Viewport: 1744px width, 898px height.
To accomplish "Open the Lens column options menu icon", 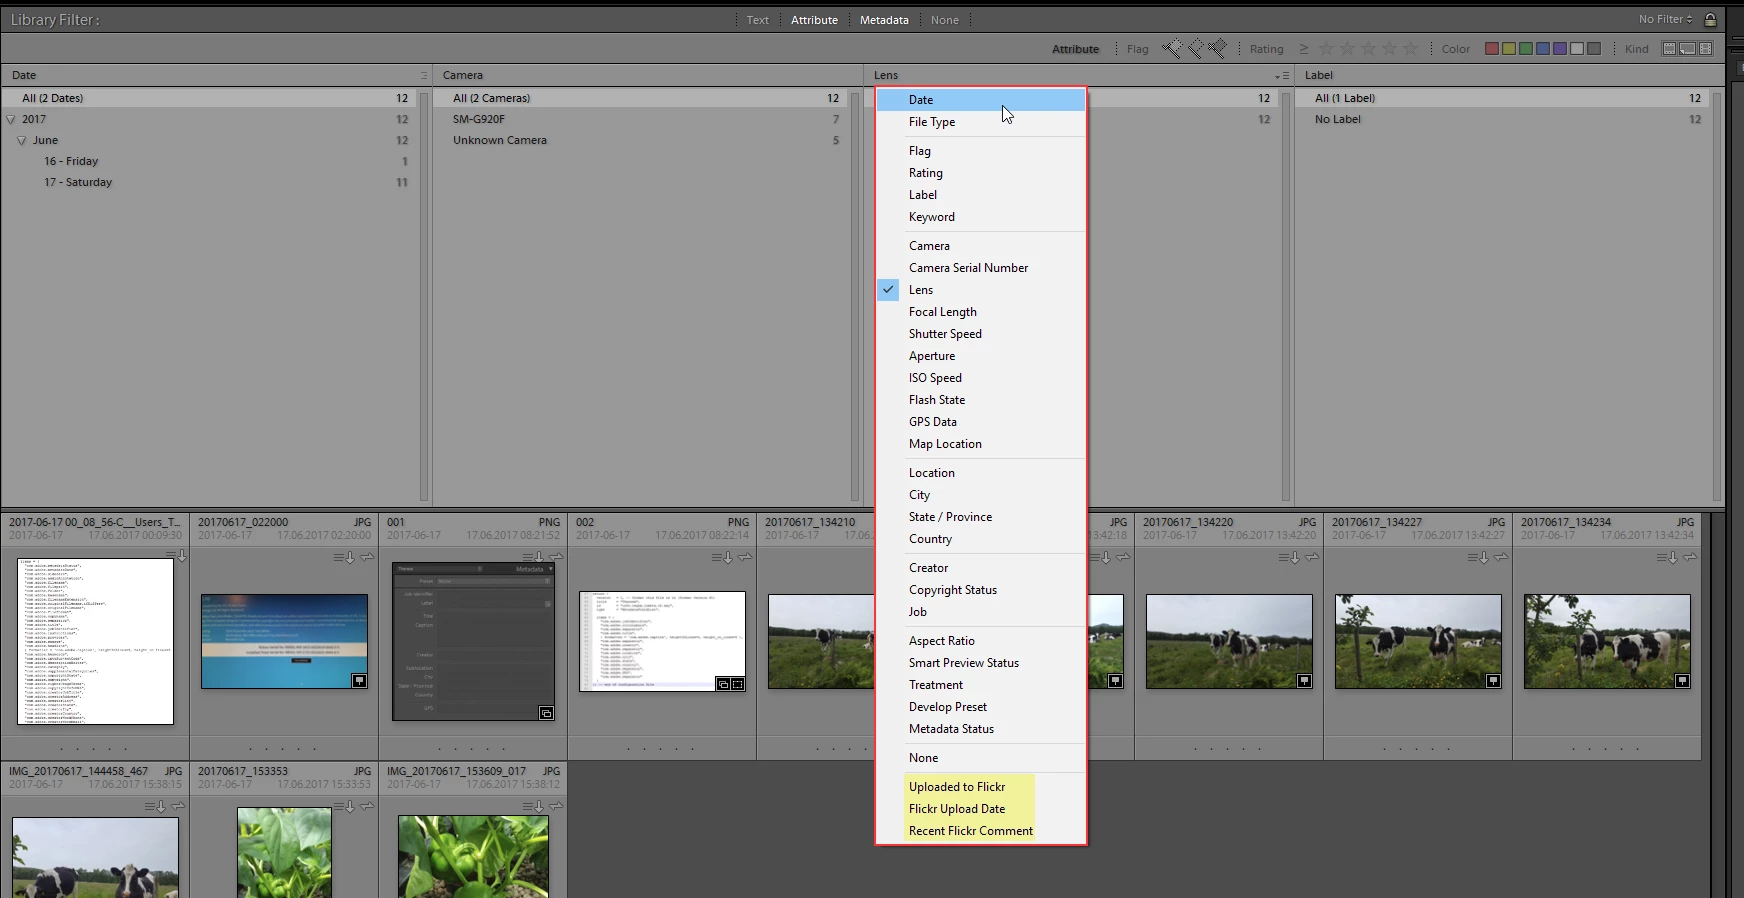I will [1283, 76].
